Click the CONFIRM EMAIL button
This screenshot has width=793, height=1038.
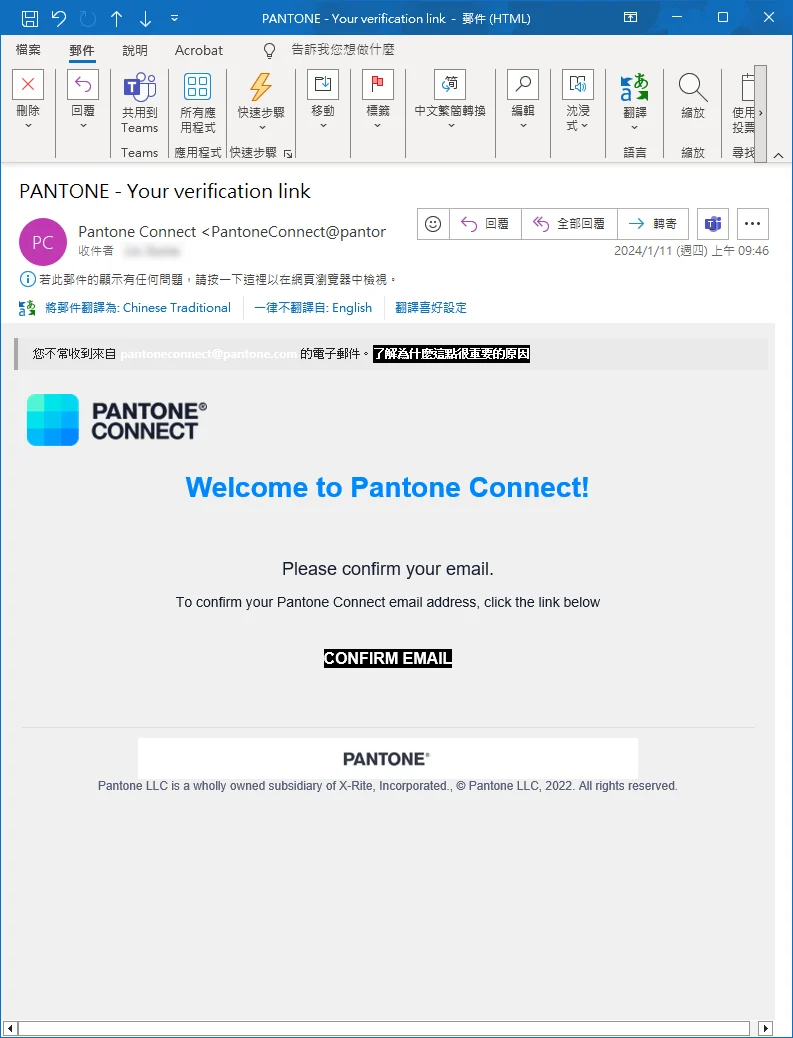(388, 658)
